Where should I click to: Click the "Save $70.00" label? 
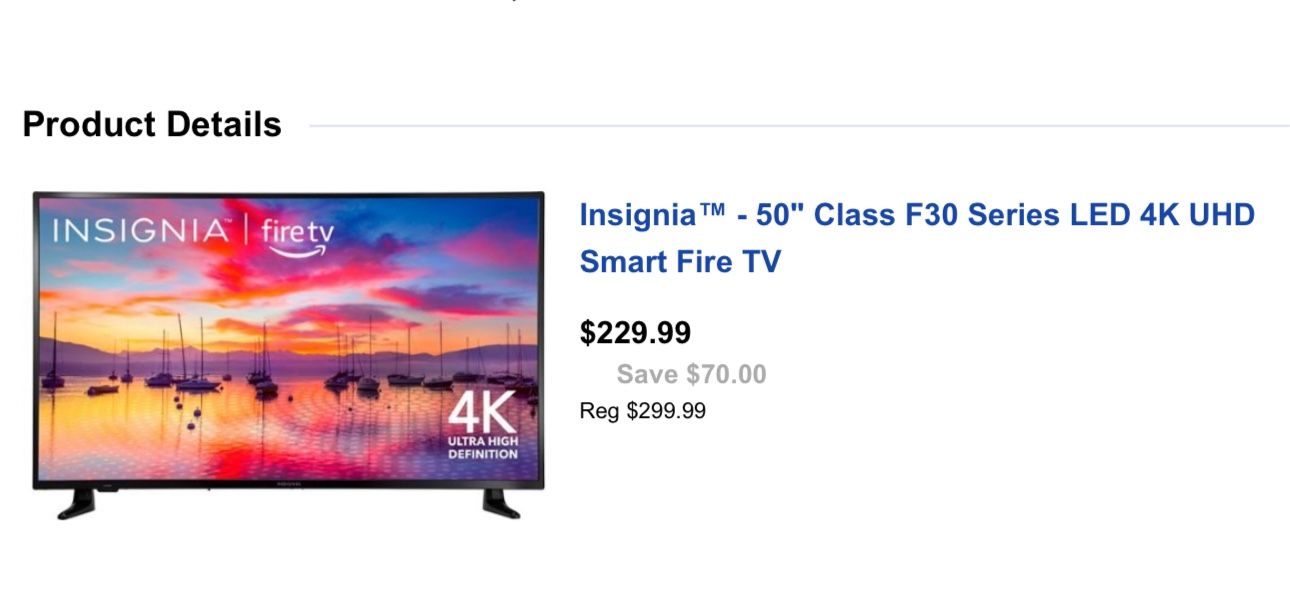pos(689,374)
